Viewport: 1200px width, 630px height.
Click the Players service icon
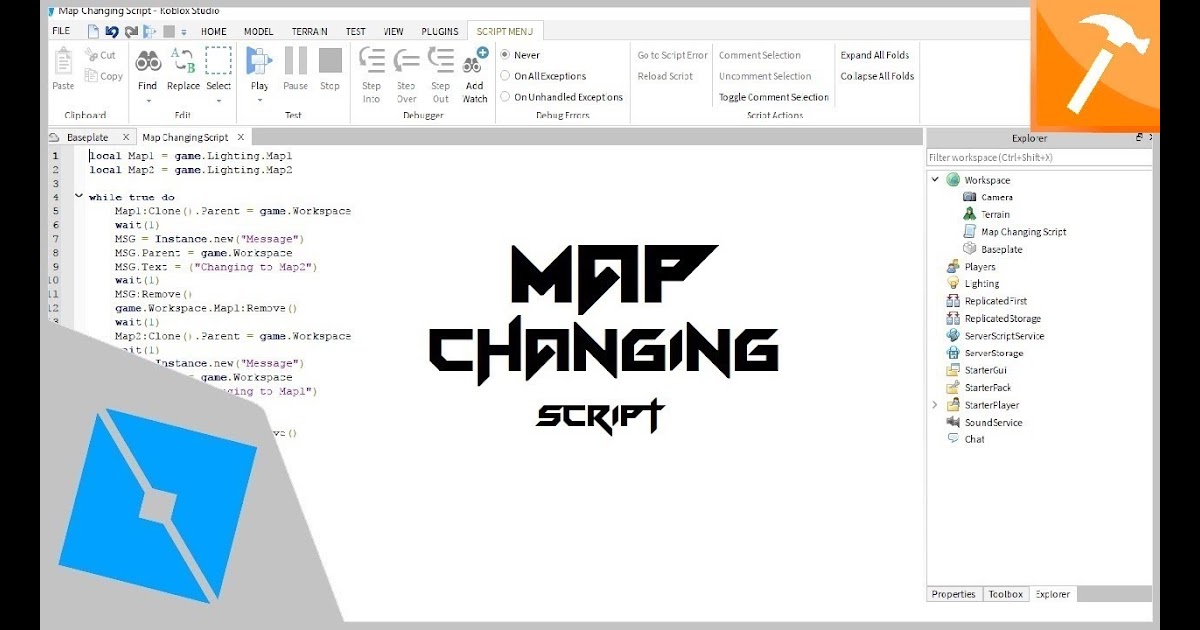953,267
